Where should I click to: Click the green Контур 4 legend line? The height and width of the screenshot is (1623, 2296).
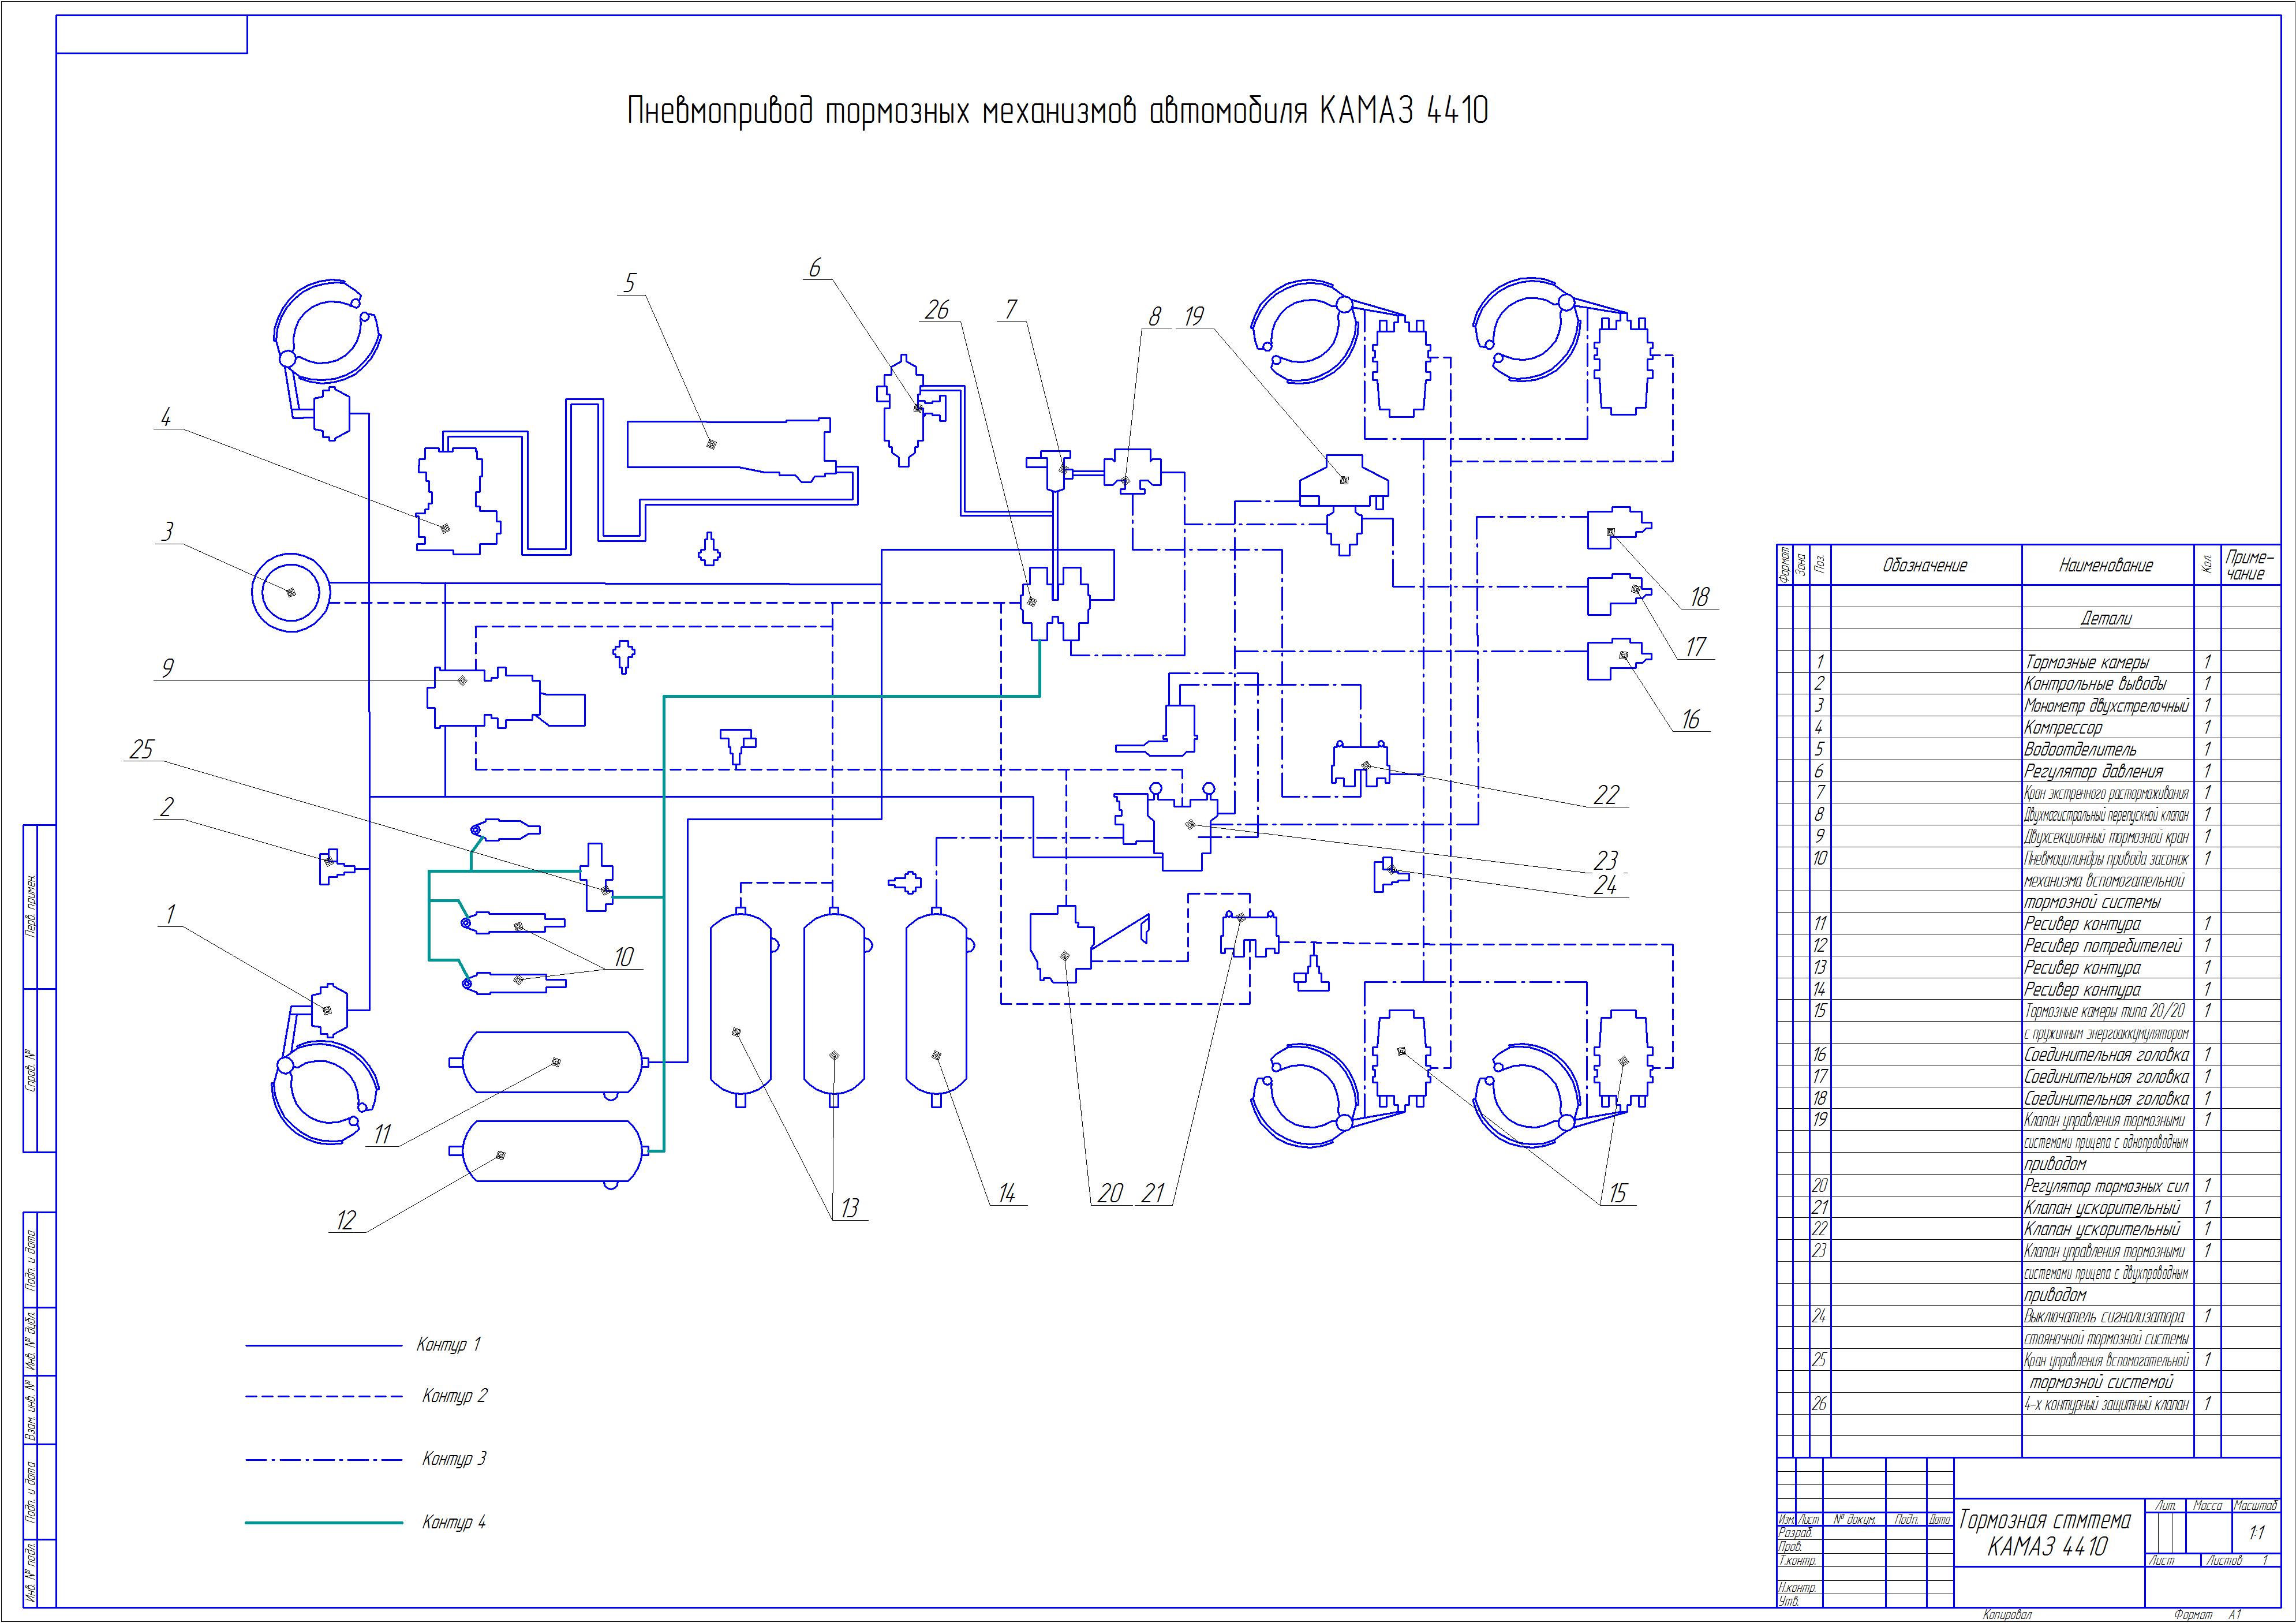(x=323, y=1523)
